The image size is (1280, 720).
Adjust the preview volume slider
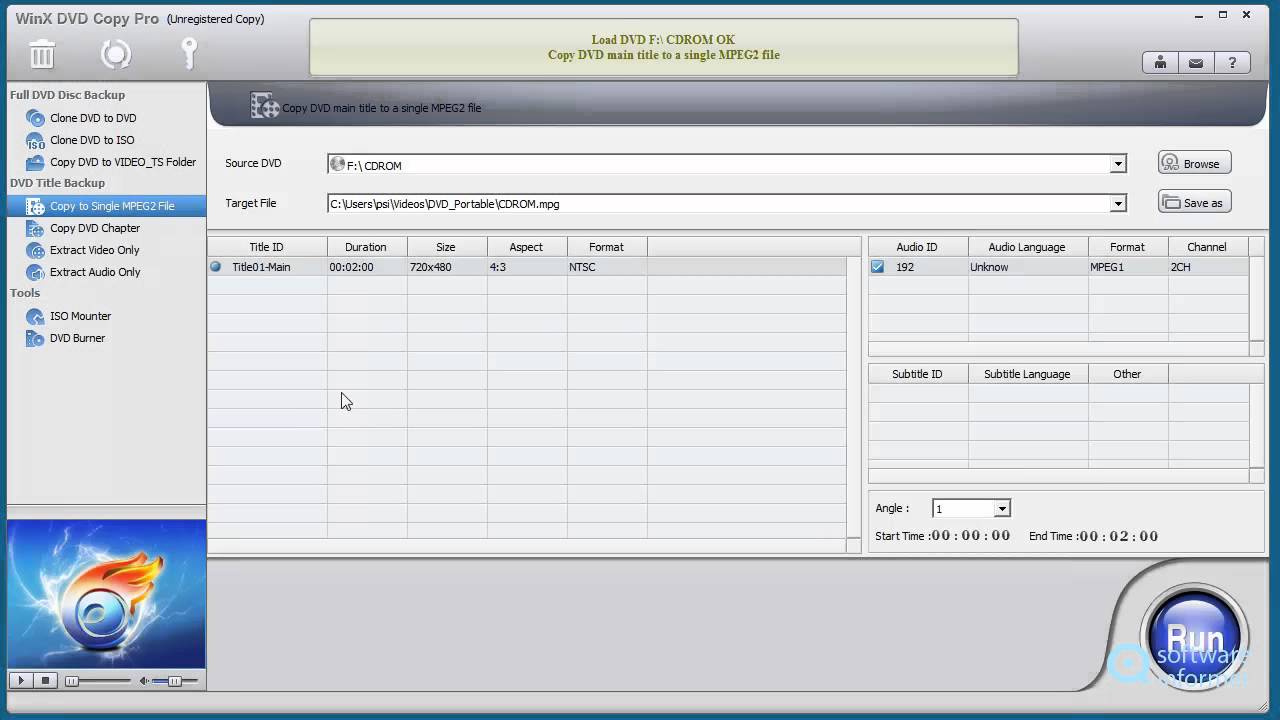tap(174, 681)
